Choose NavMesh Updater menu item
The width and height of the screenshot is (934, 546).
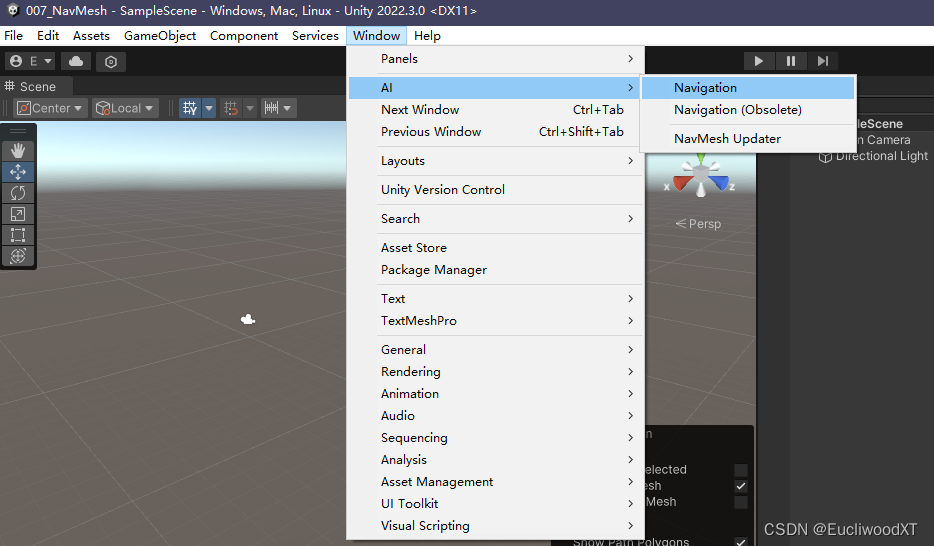(x=748, y=139)
